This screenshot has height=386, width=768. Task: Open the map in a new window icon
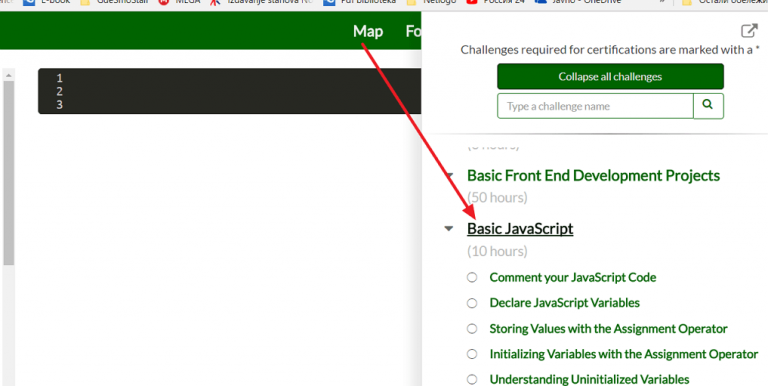[x=749, y=31]
